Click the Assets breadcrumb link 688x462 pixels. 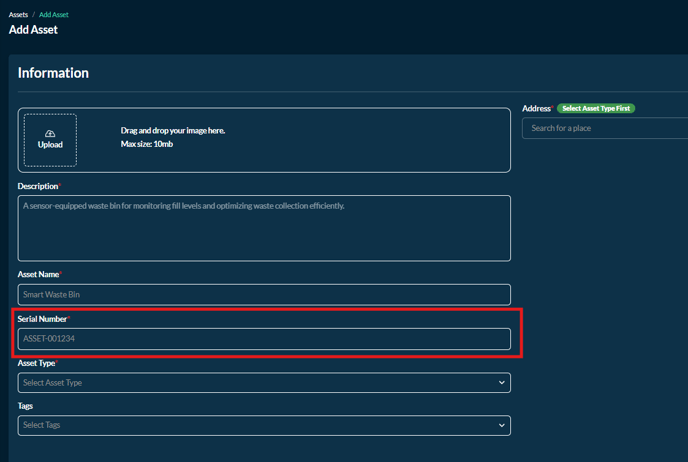18,14
